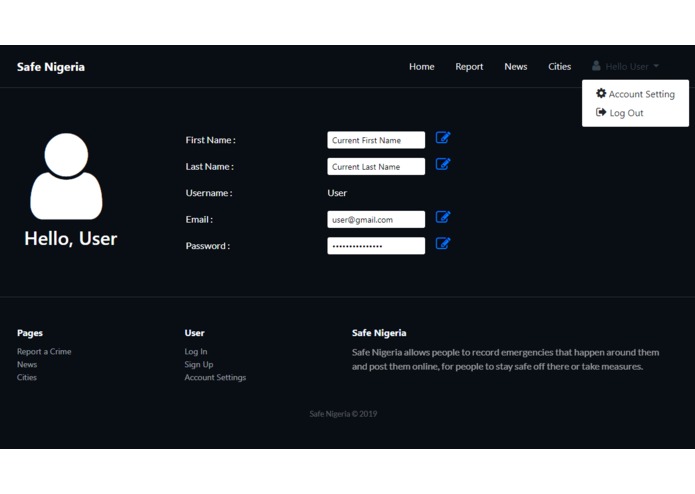Open Report in the navigation bar
695x494 pixels.
[x=469, y=66]
